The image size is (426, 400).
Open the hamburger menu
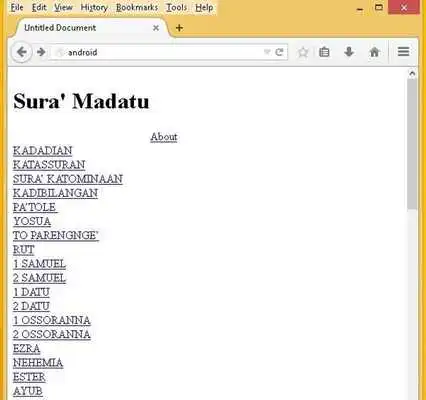pyautogui.click(x=403, y=52)
